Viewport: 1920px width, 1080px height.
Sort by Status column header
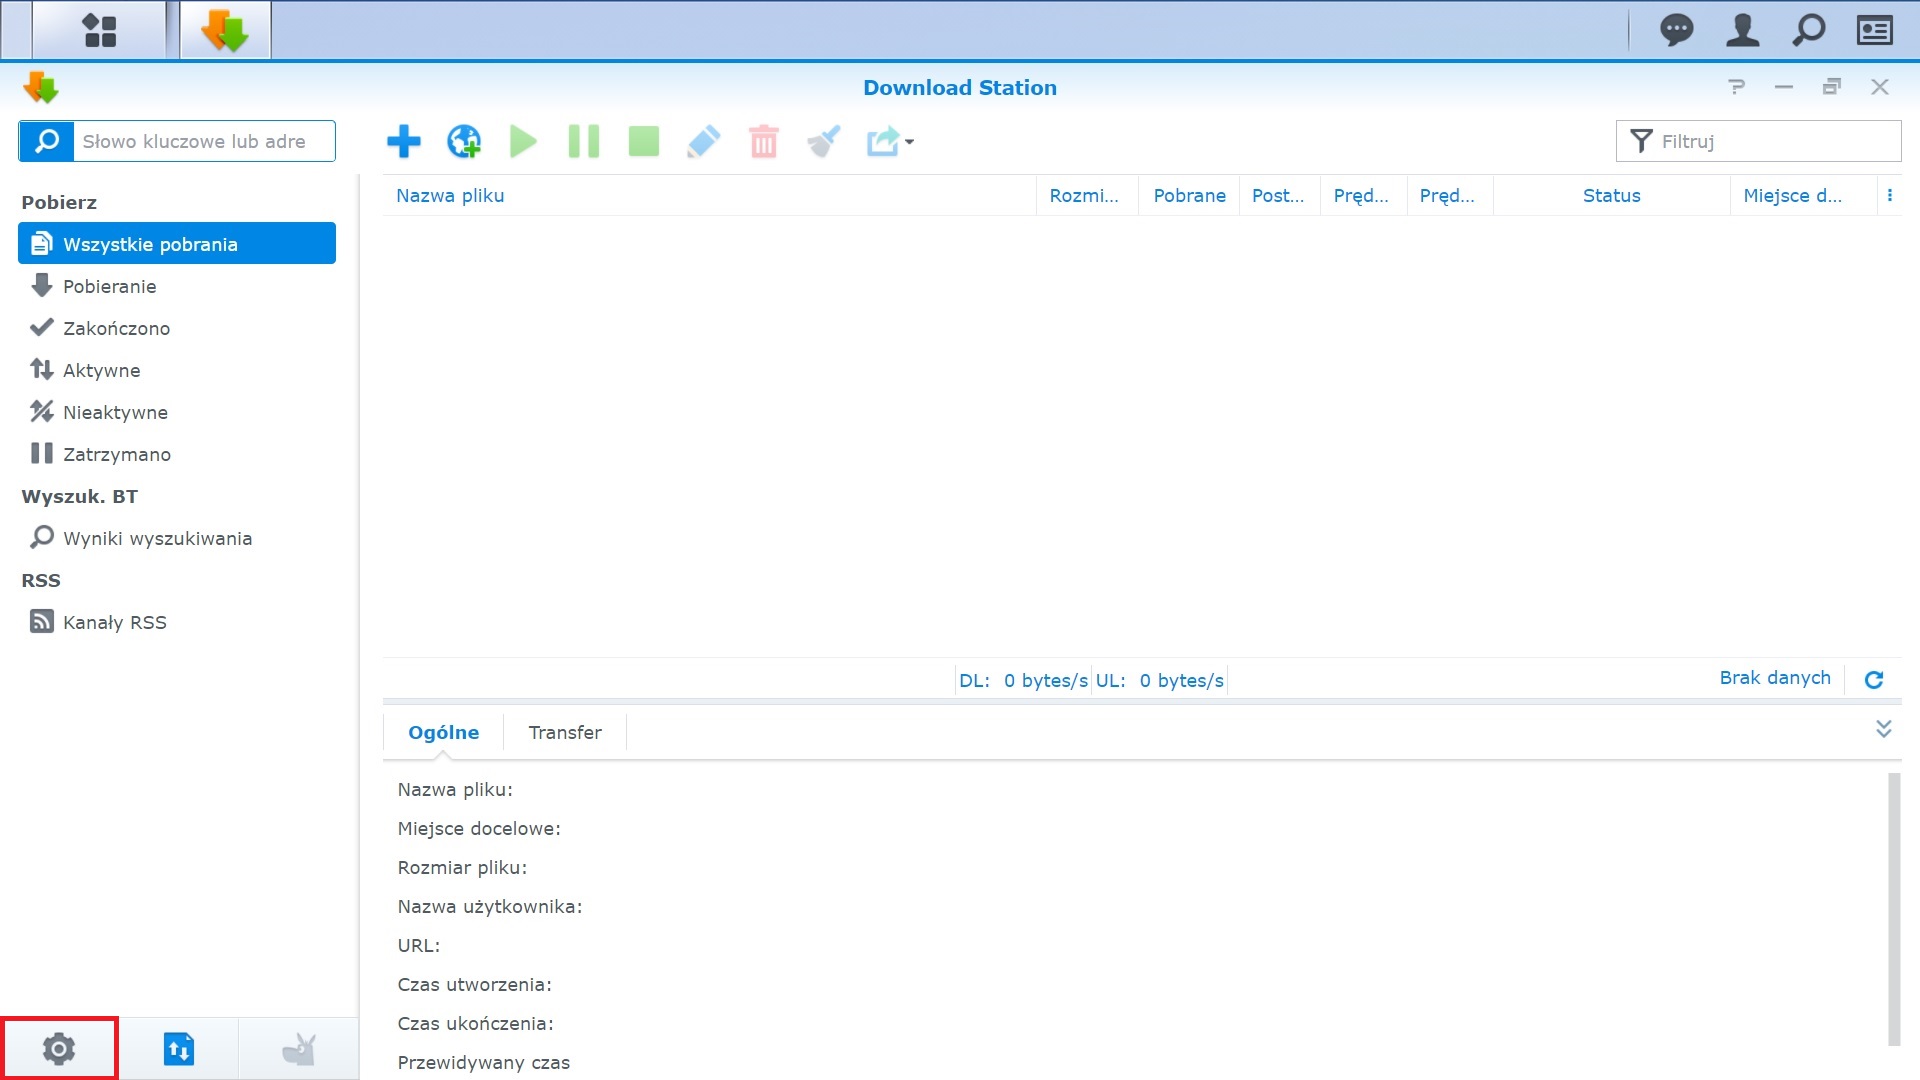click(x=1611, y=196)
